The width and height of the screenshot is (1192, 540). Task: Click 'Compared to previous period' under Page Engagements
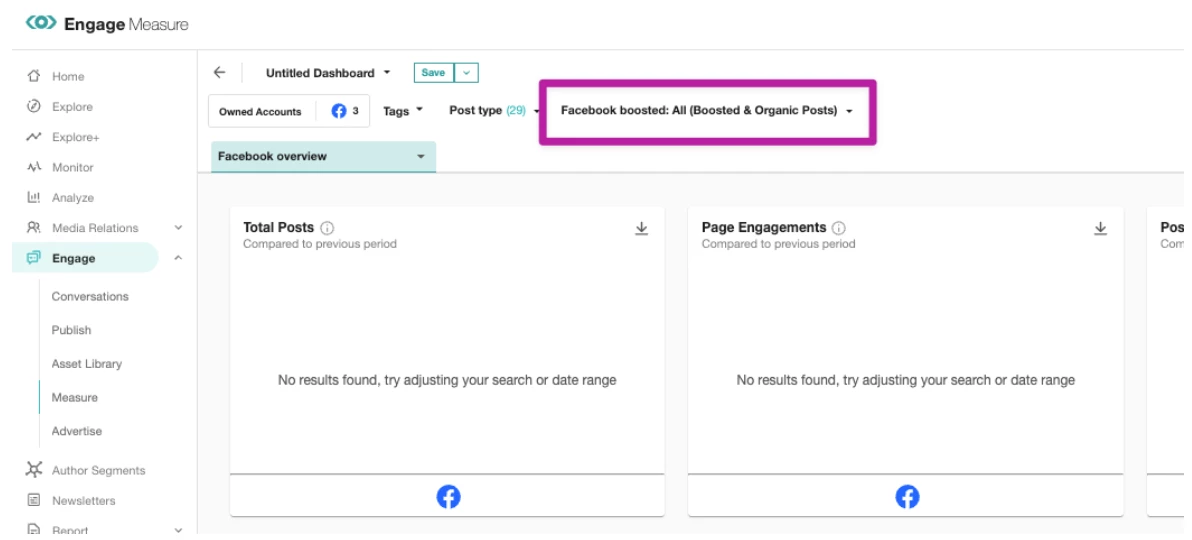[x=778, y=244]
